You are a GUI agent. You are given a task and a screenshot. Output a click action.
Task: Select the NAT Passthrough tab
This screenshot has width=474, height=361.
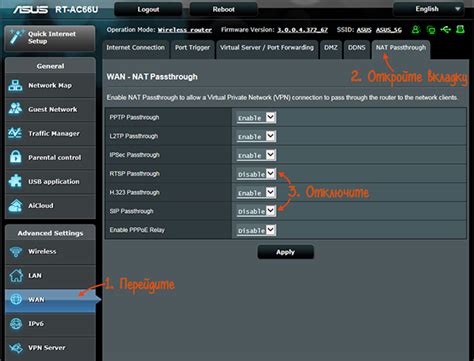401,48
